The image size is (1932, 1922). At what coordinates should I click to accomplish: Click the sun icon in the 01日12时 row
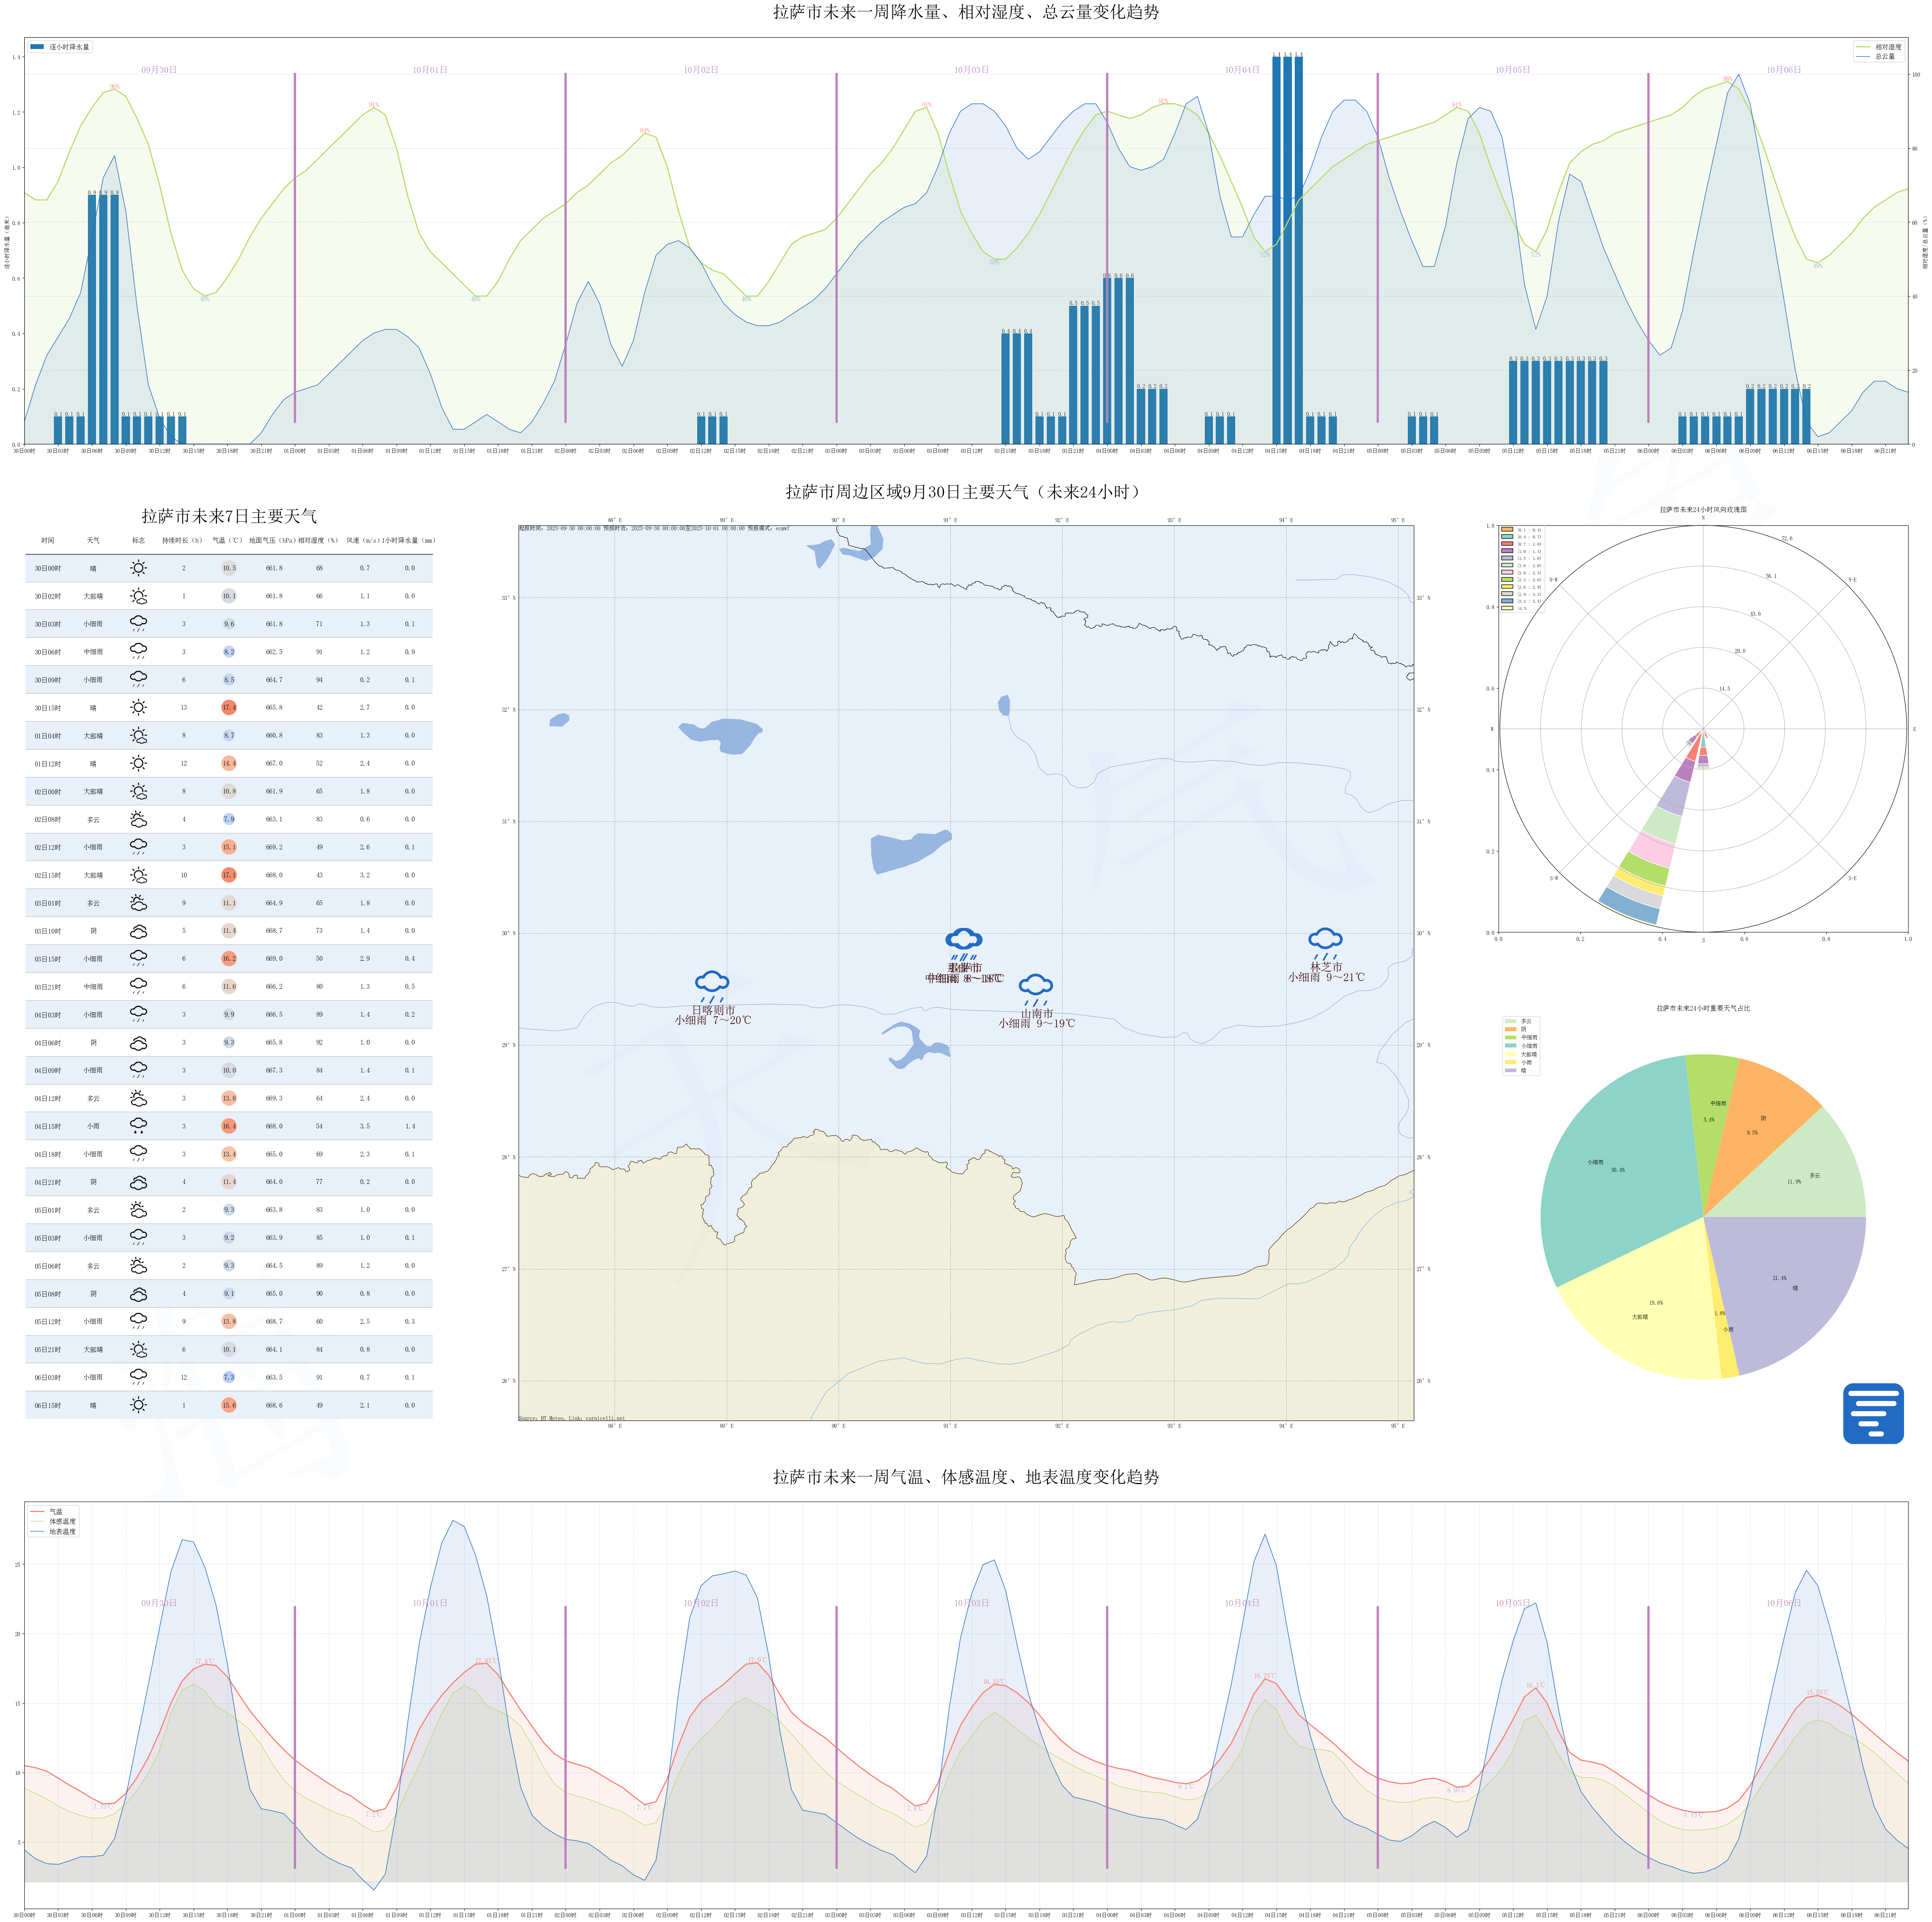(138, 763)
